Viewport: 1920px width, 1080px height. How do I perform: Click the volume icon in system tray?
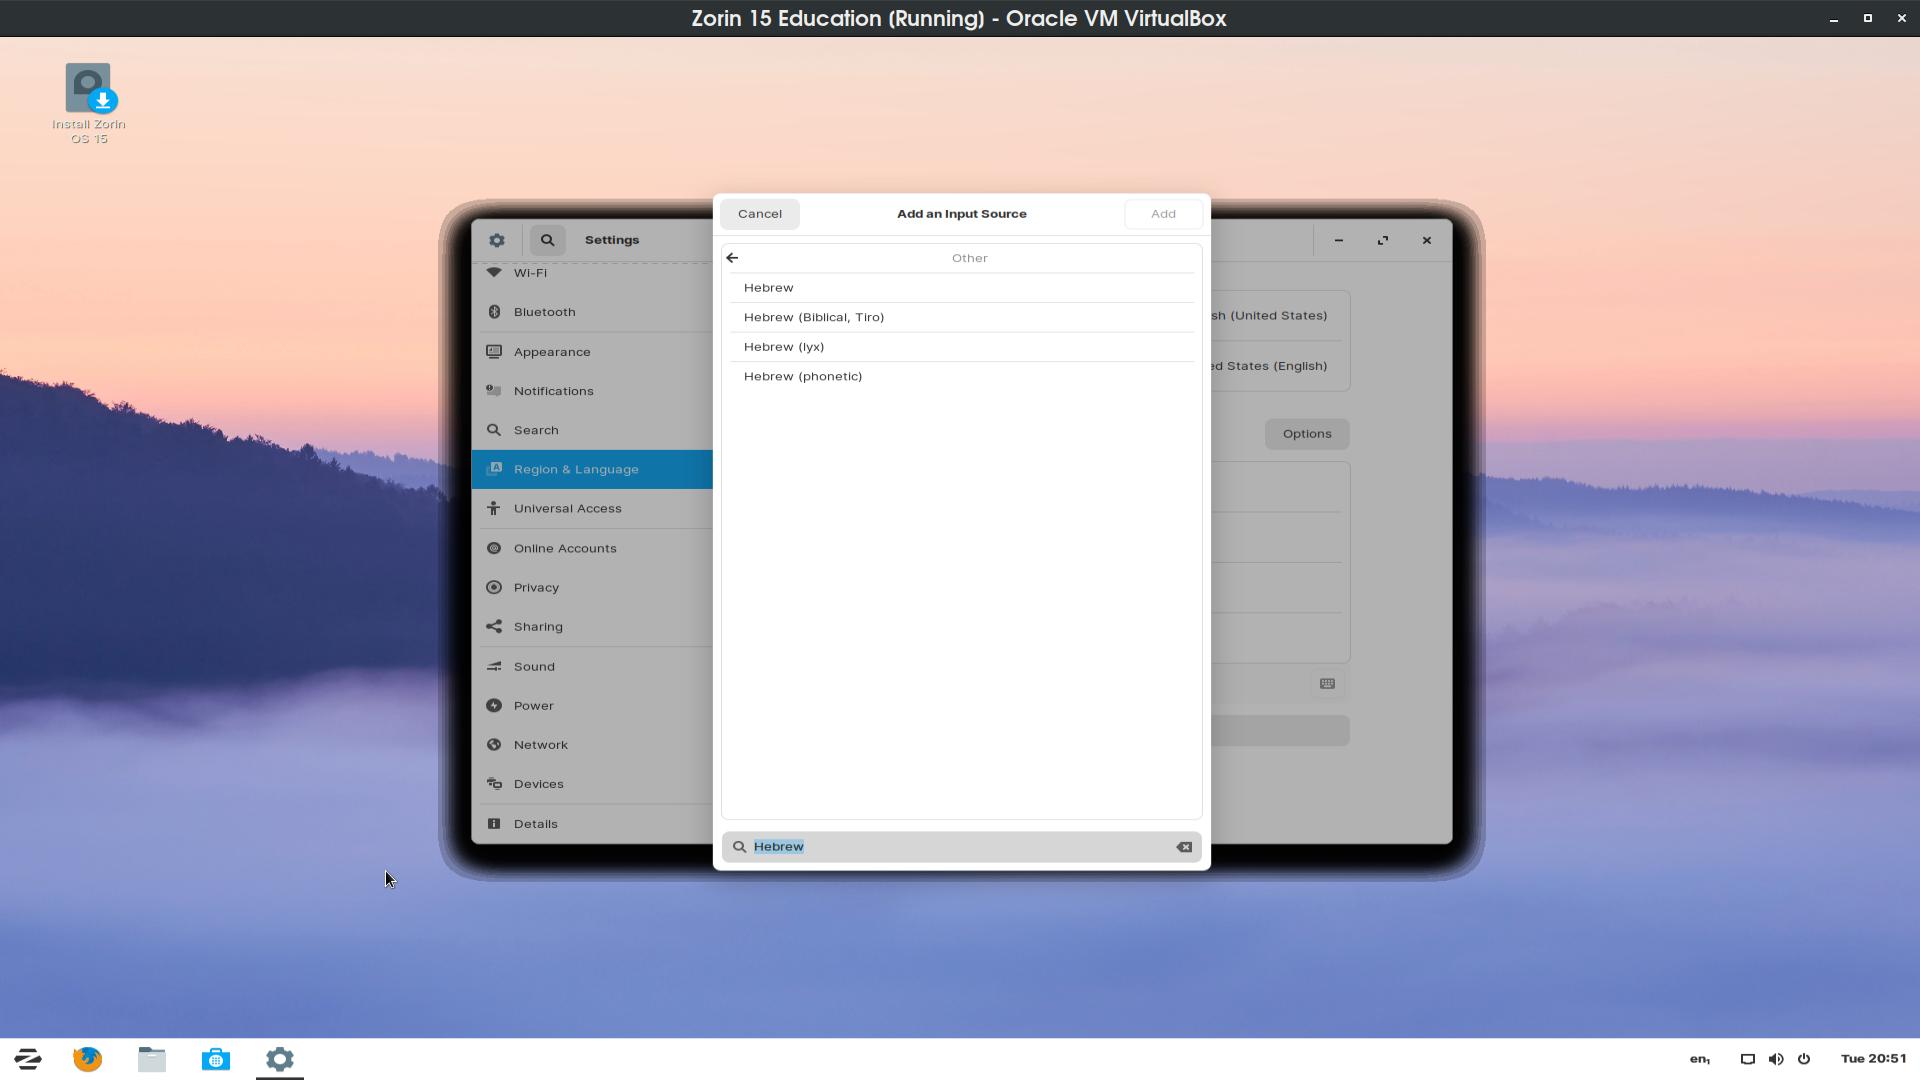point(1776,1059)
